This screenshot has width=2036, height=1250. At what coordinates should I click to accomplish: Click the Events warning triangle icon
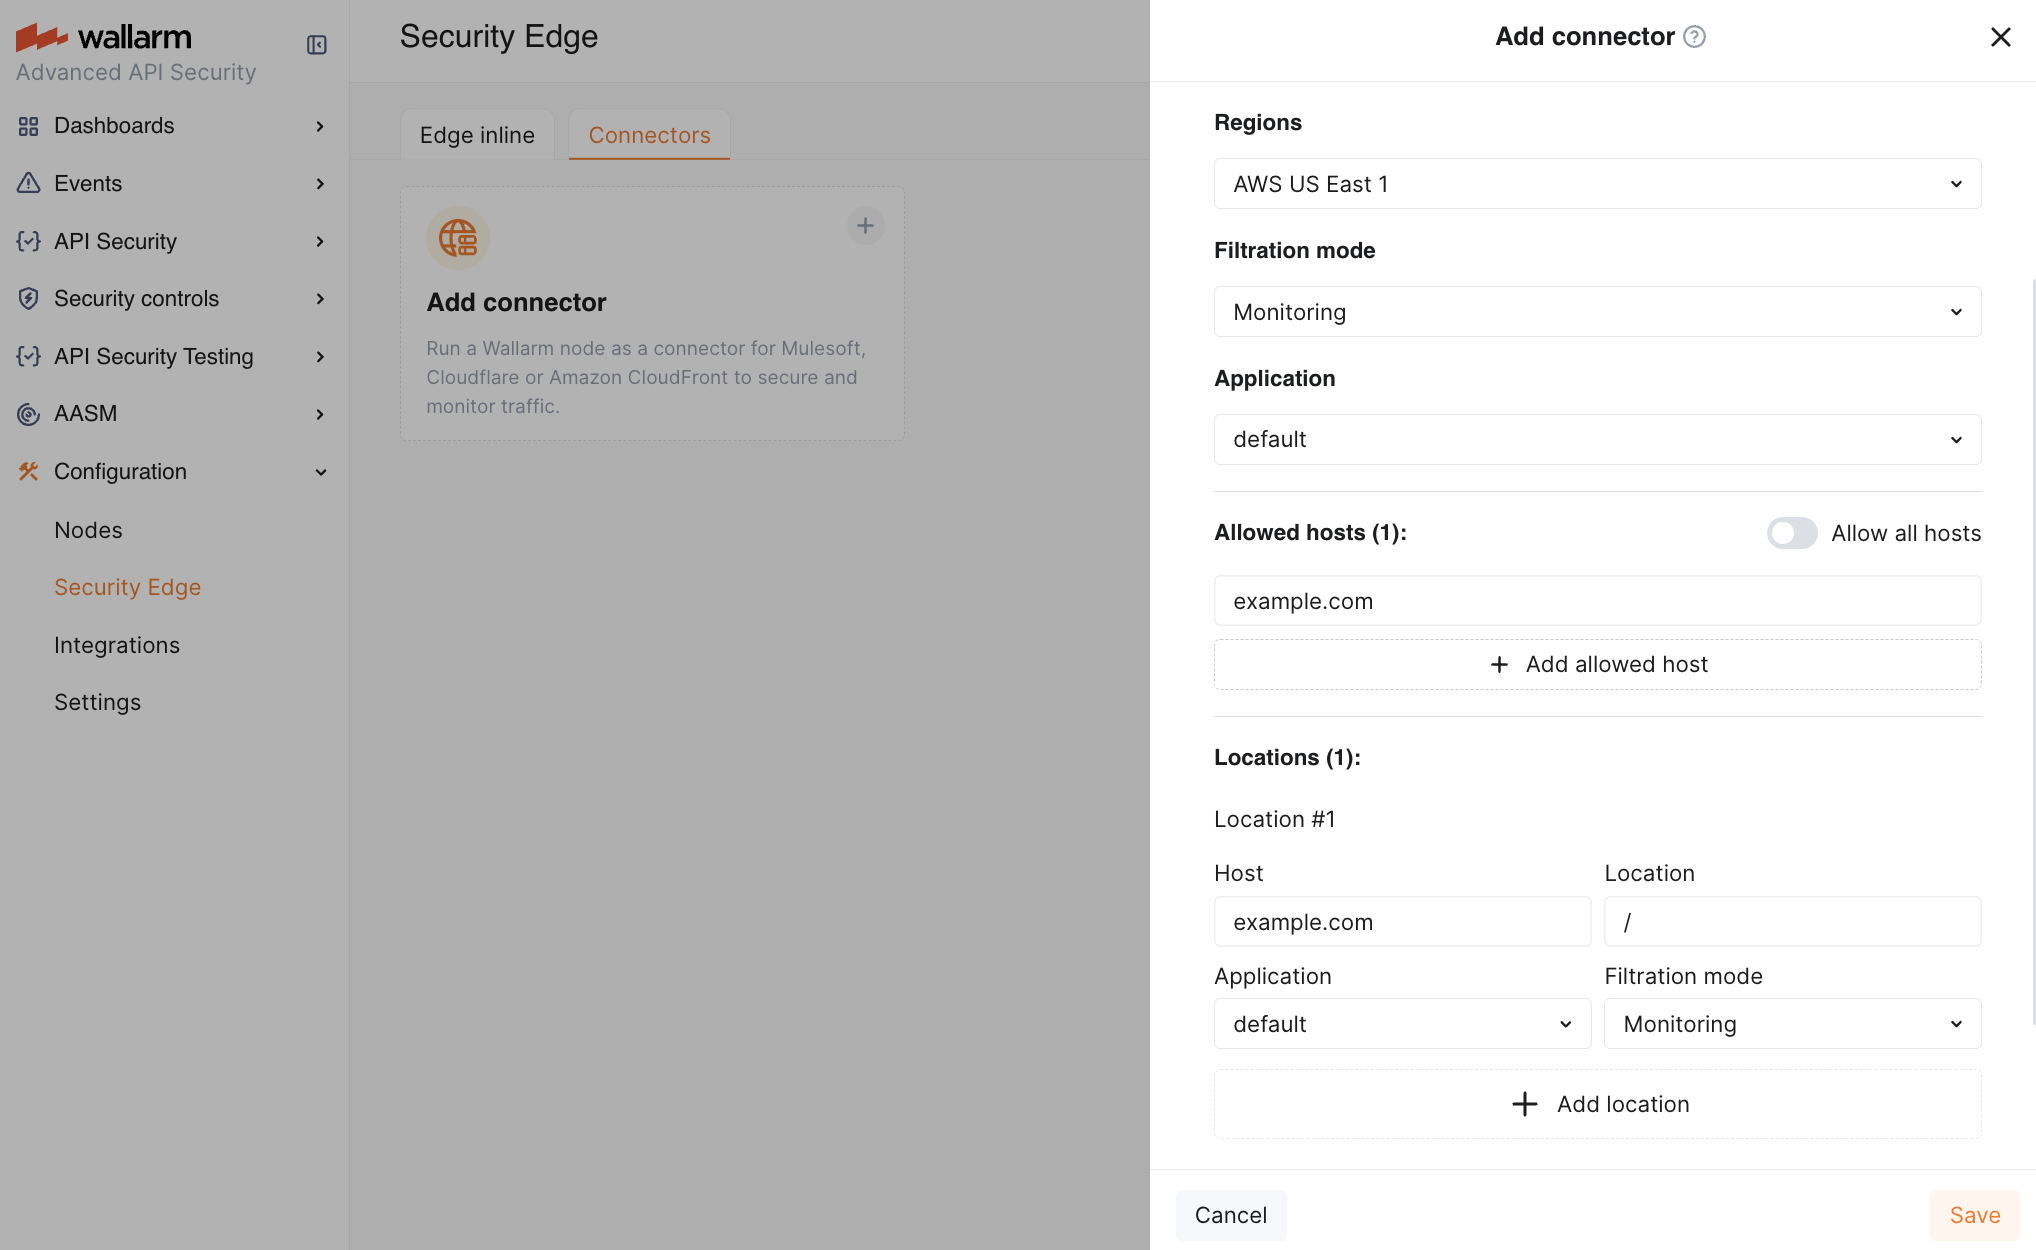coord(28,183)
